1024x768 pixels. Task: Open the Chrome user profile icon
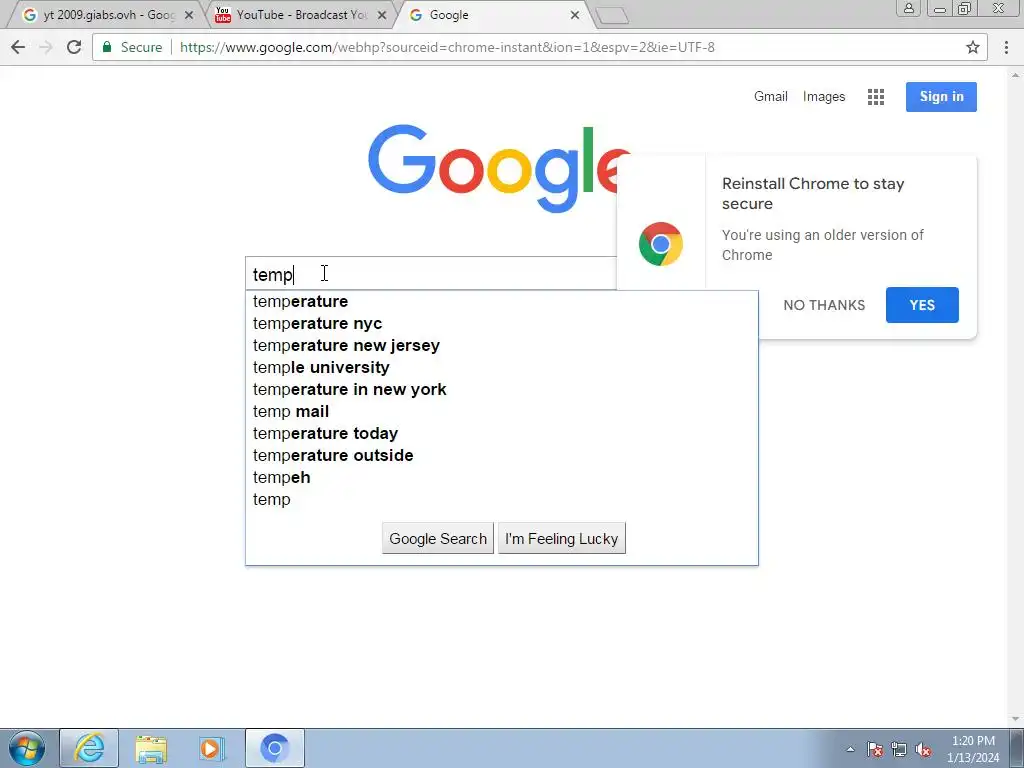click(x=908, y=8)
